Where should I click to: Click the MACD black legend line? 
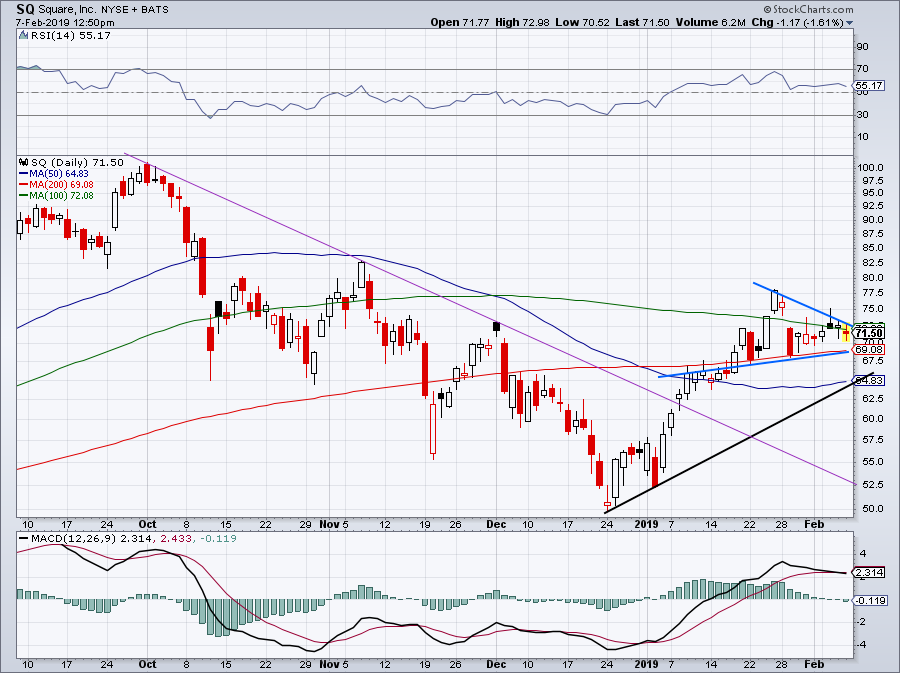click(x=24, y=538)
